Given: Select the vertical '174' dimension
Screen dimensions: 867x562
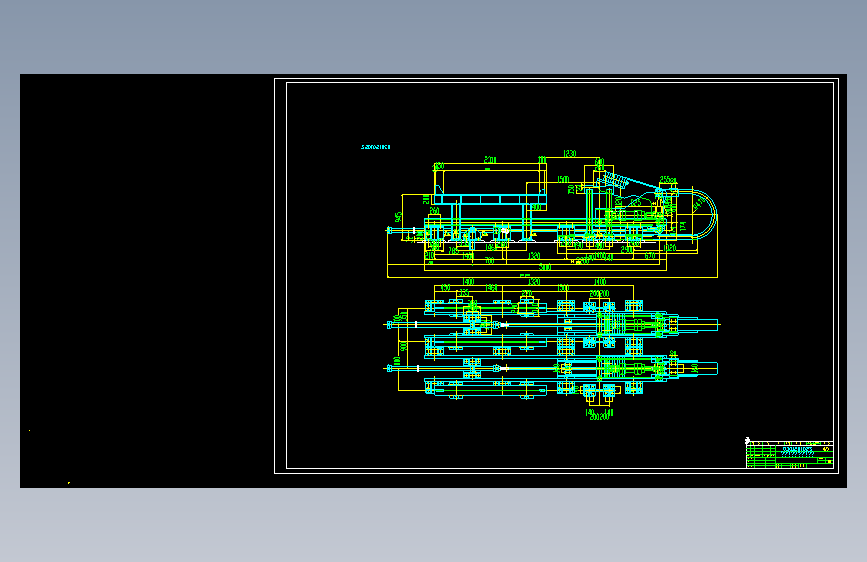Looking at the screenshot, I should pos(683,226).
